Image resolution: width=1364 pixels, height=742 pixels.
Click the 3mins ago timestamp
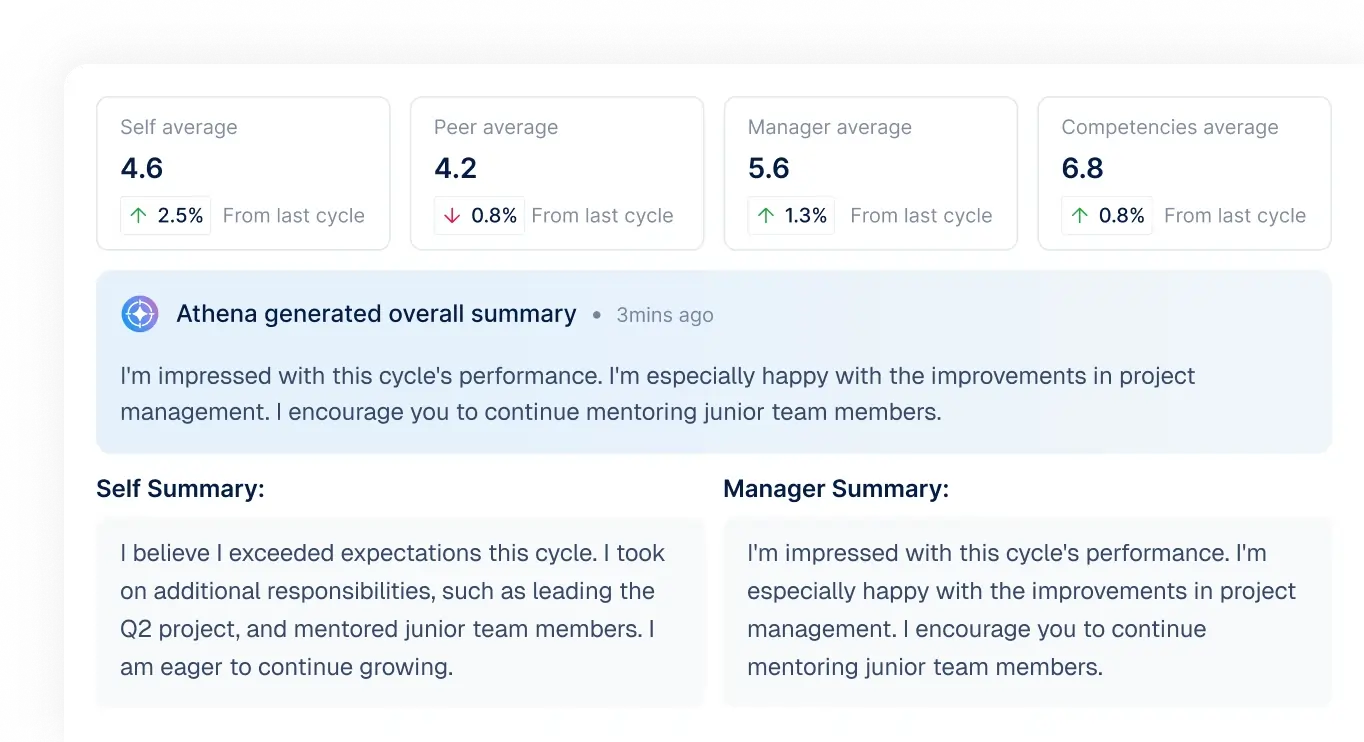(x=665, y=315)
